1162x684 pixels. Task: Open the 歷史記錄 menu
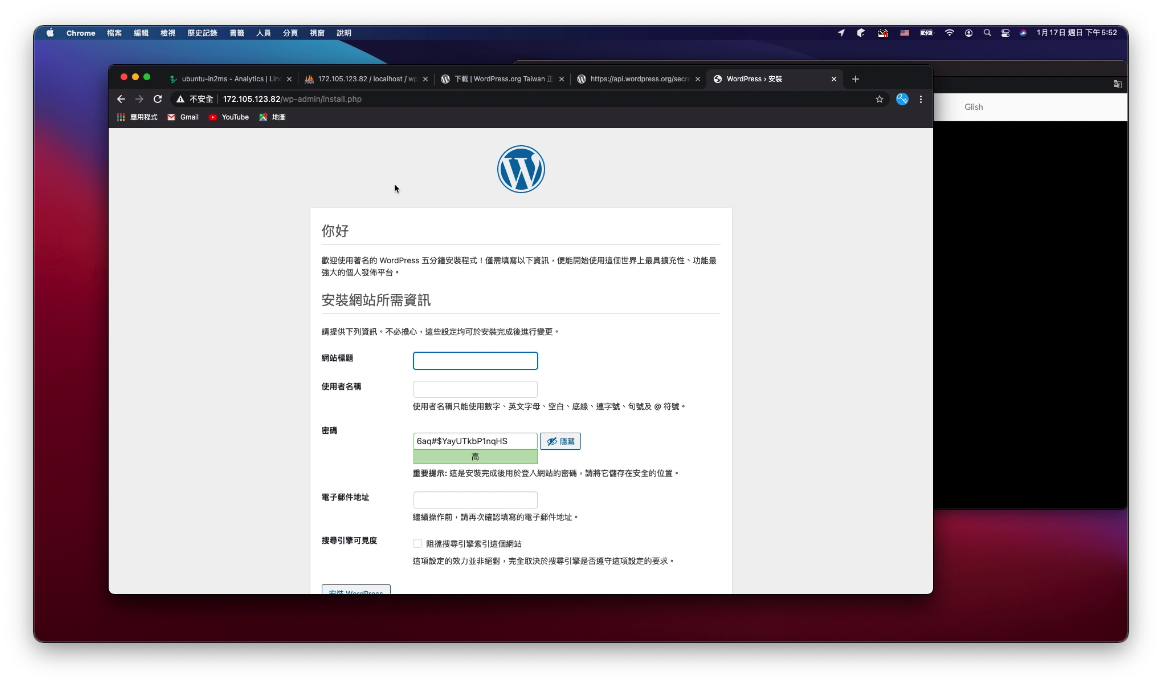point(202,33)
